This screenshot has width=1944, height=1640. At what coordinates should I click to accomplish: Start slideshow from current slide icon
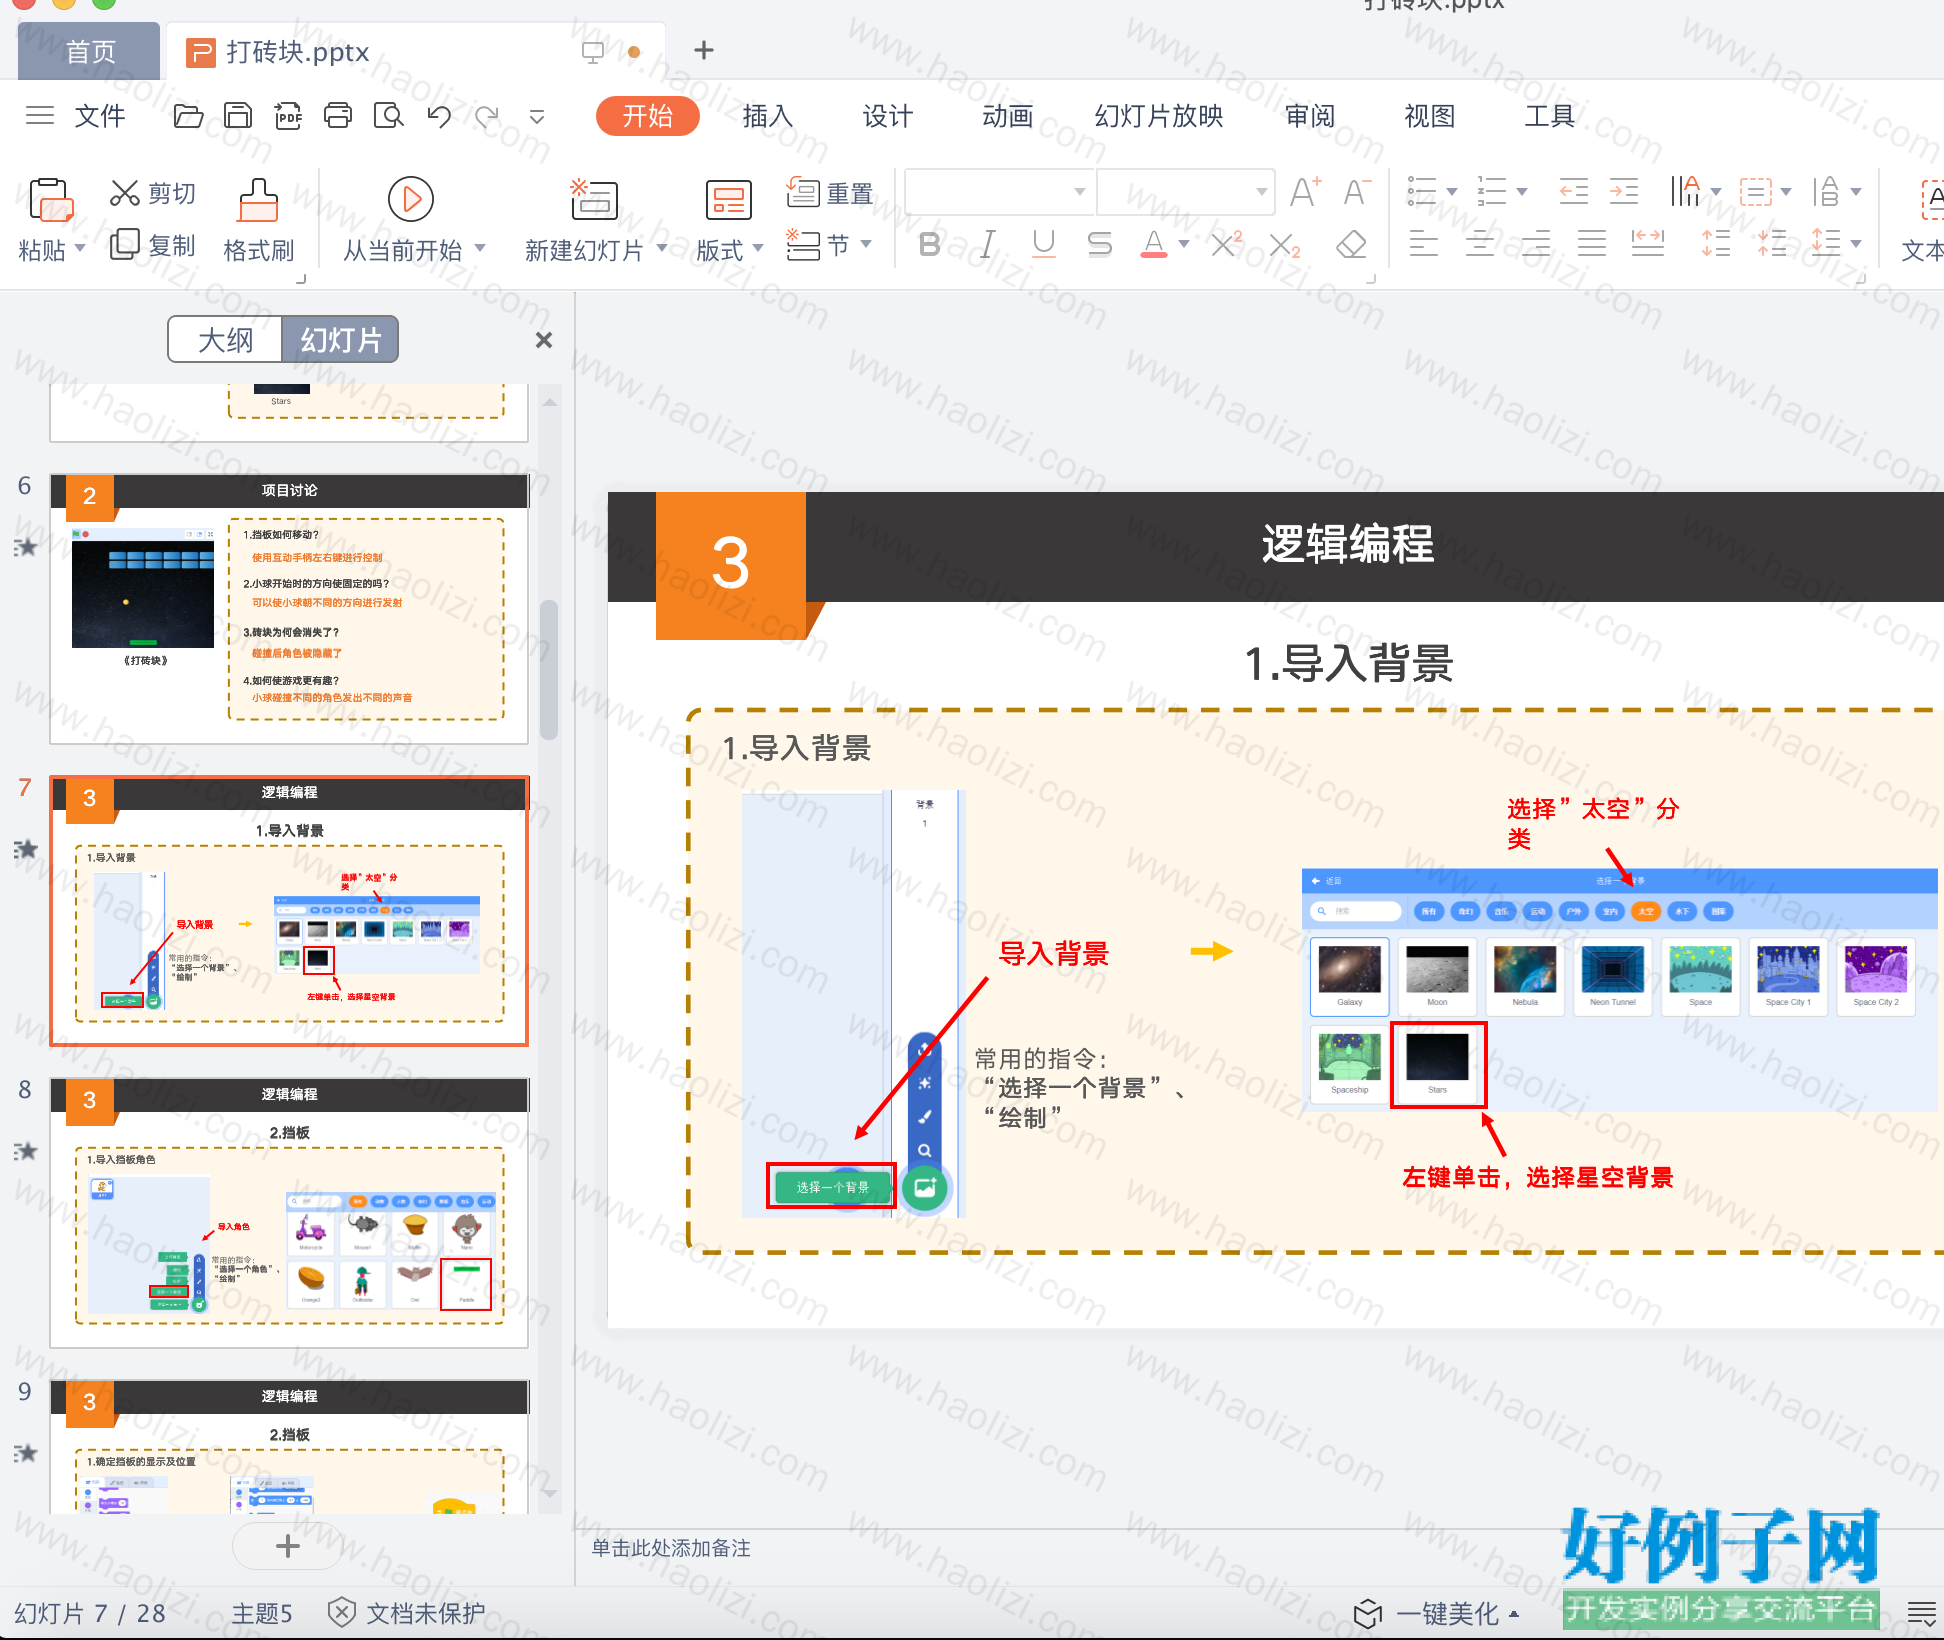(411, 199)
